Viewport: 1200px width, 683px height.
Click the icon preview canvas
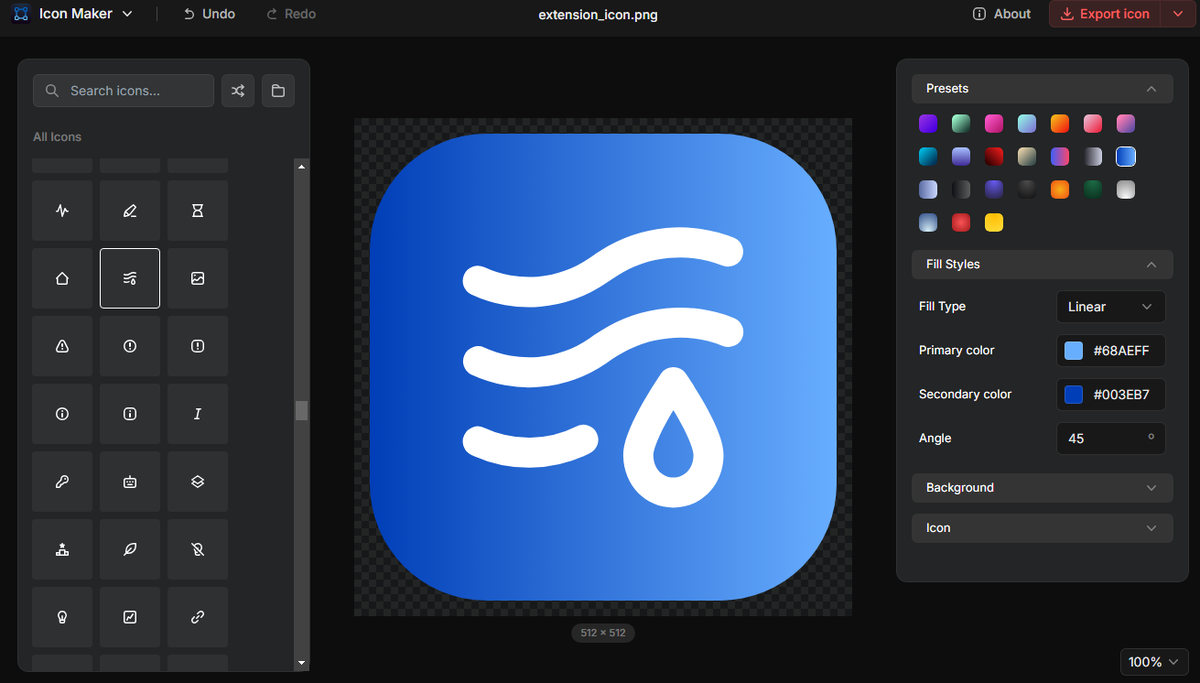click(x=603, y=367)
